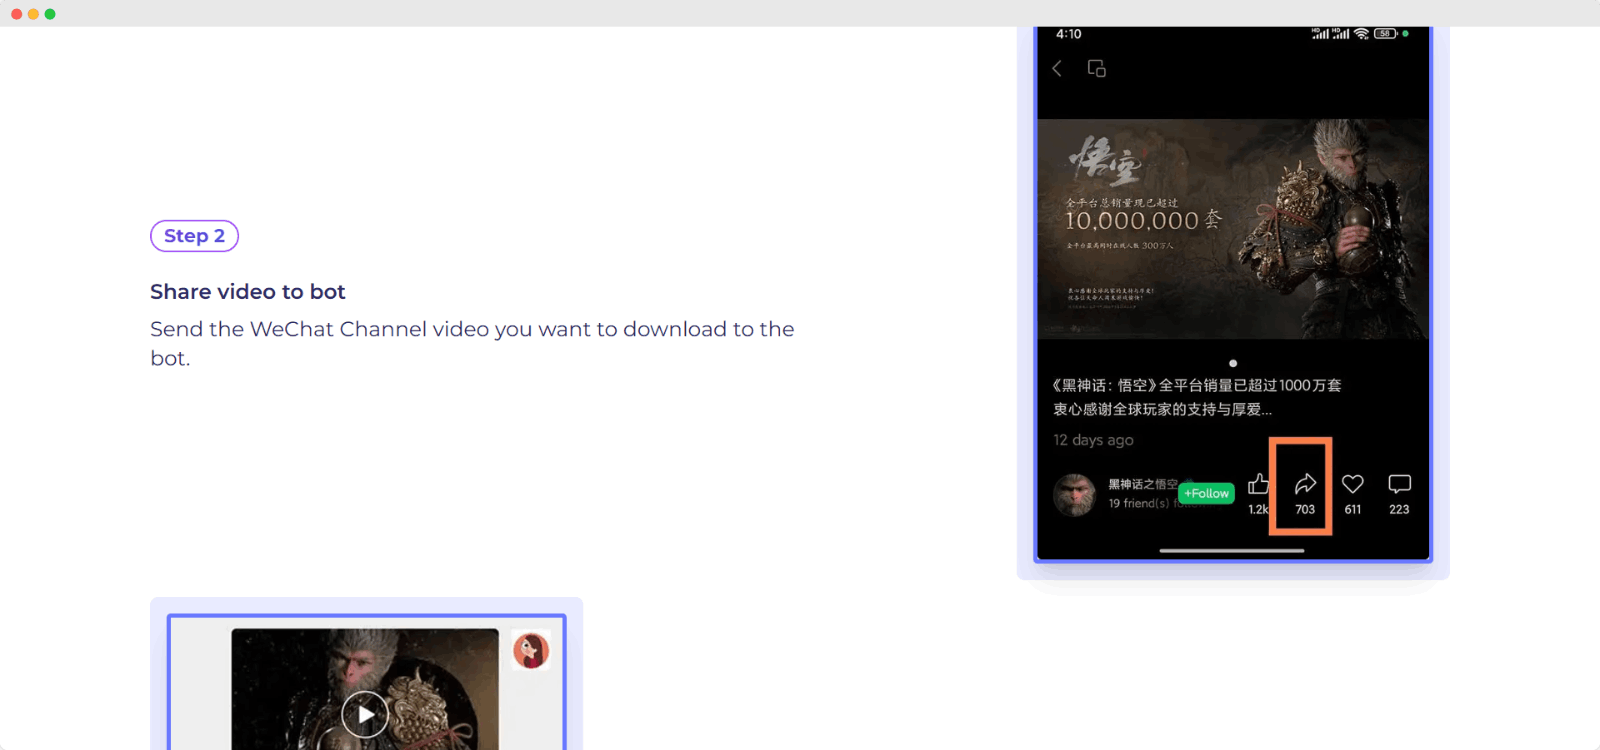Screen dimensions: 1600x750
Task: Click the image pagination dot below banner
Action: (1233, 363)
